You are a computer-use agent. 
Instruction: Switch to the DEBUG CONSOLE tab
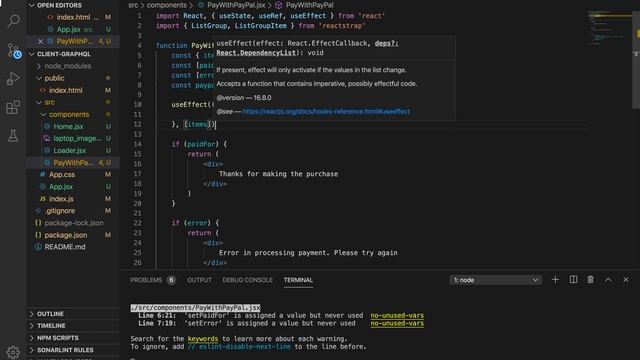pyautogui.click(x=247, y=280)
